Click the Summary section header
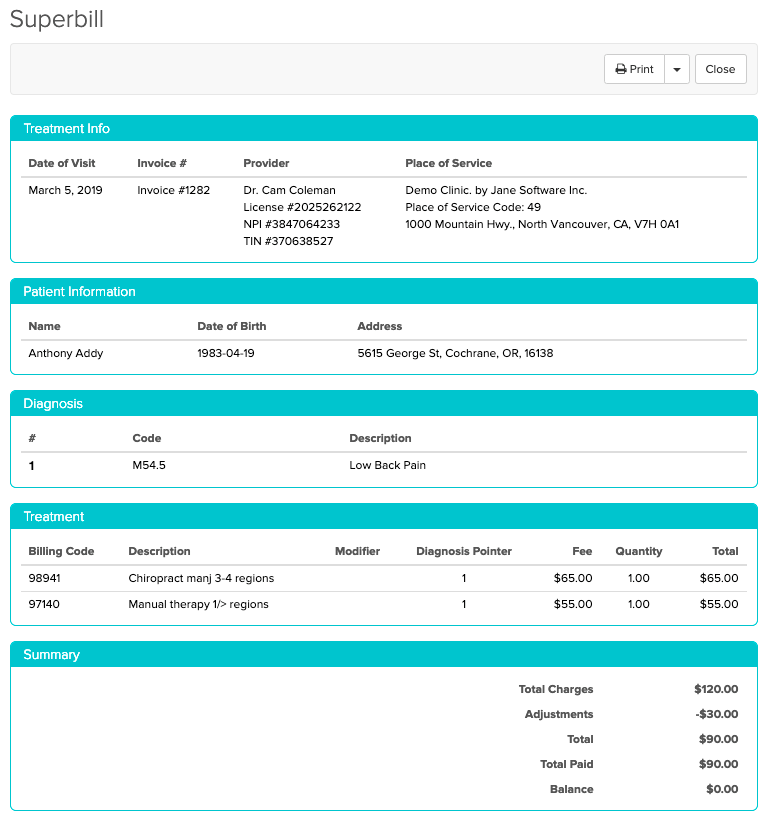The height and width of the screenshot is (824, 770). [x=51, y=655]
